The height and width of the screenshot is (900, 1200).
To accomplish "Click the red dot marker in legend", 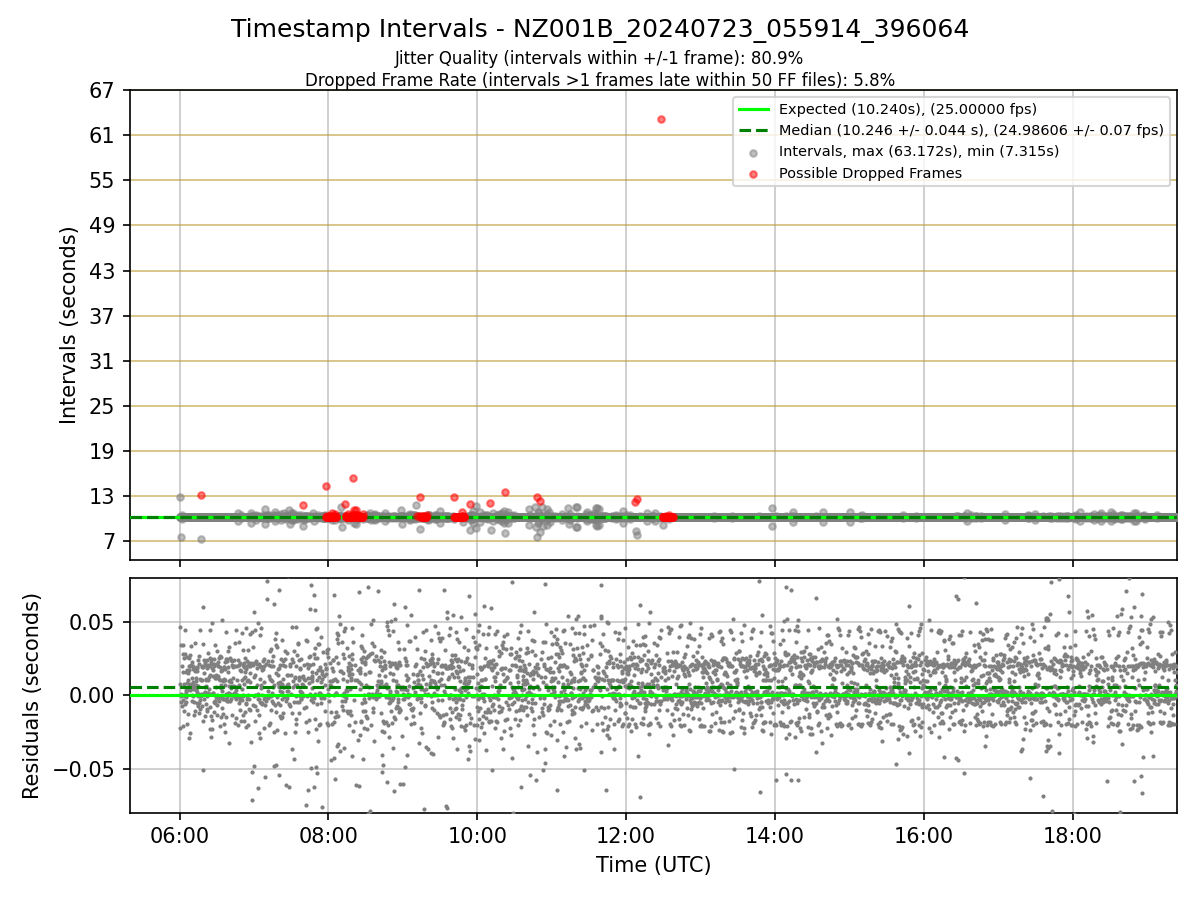I will (x=754, y=174).
